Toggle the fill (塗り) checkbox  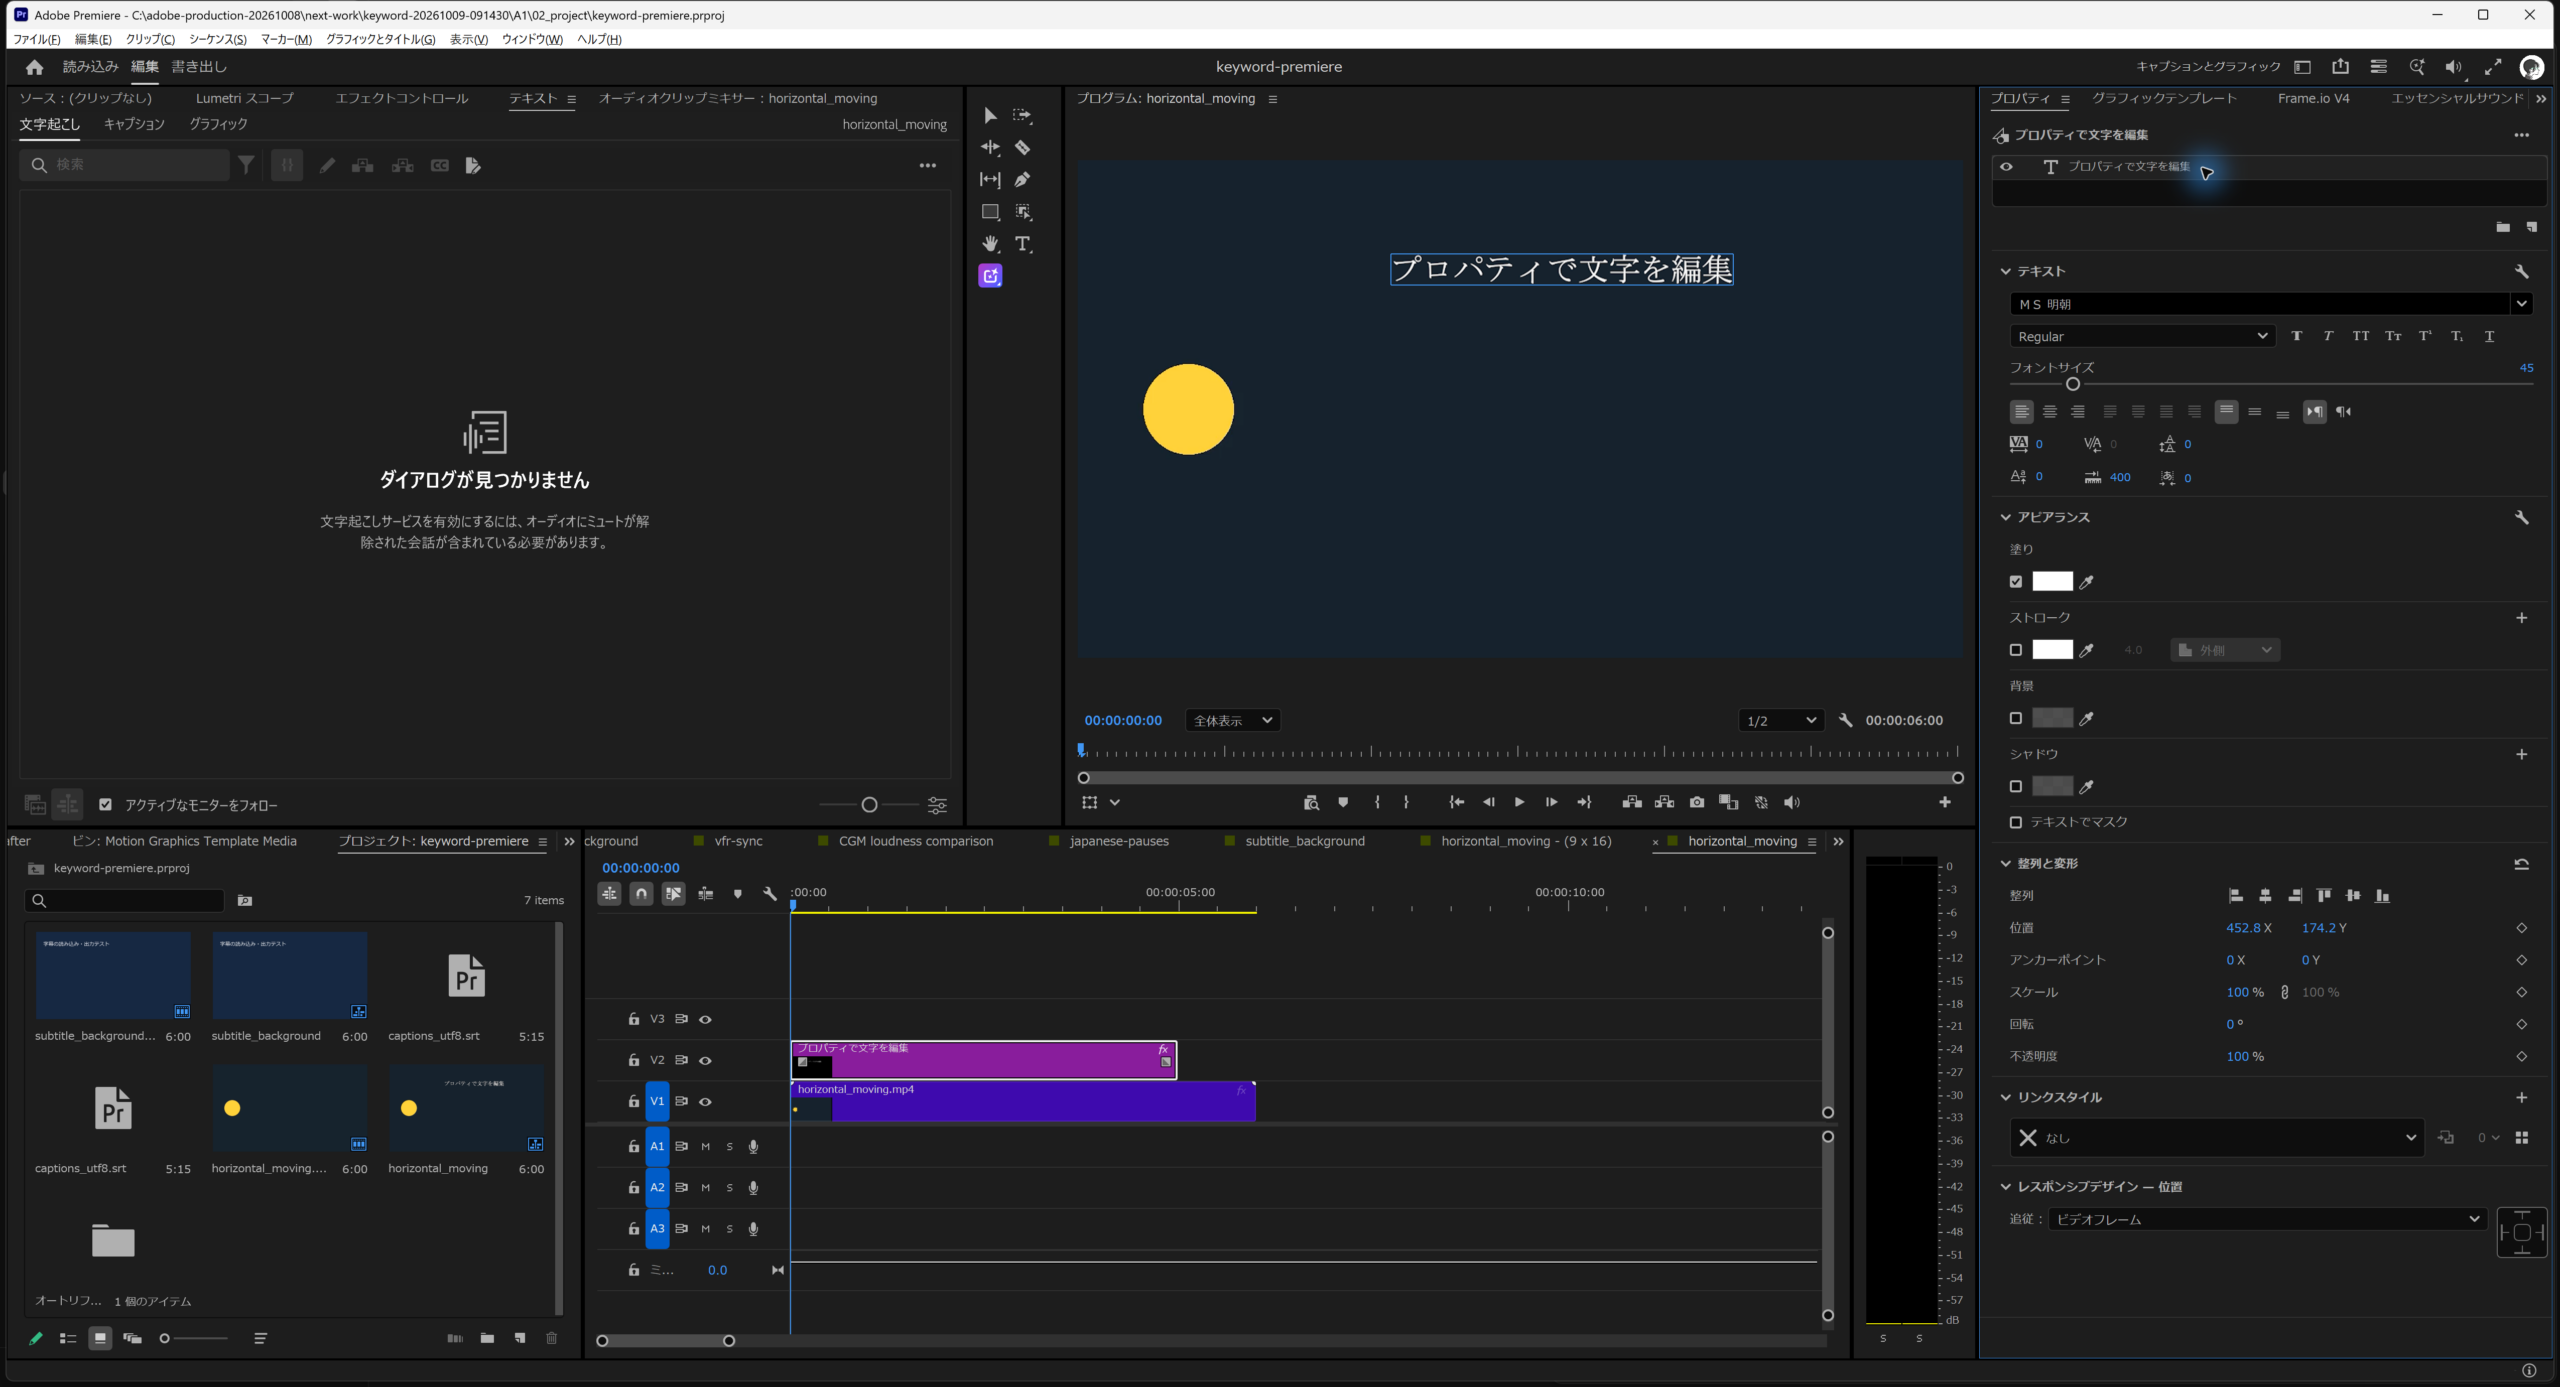point(2016,582)
